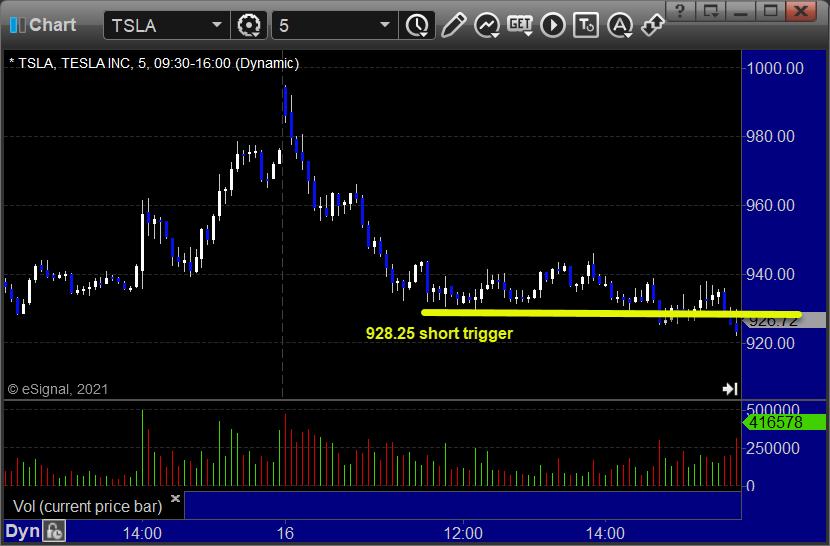Jump to latest bar arrow icon

(x=730, y=389)
